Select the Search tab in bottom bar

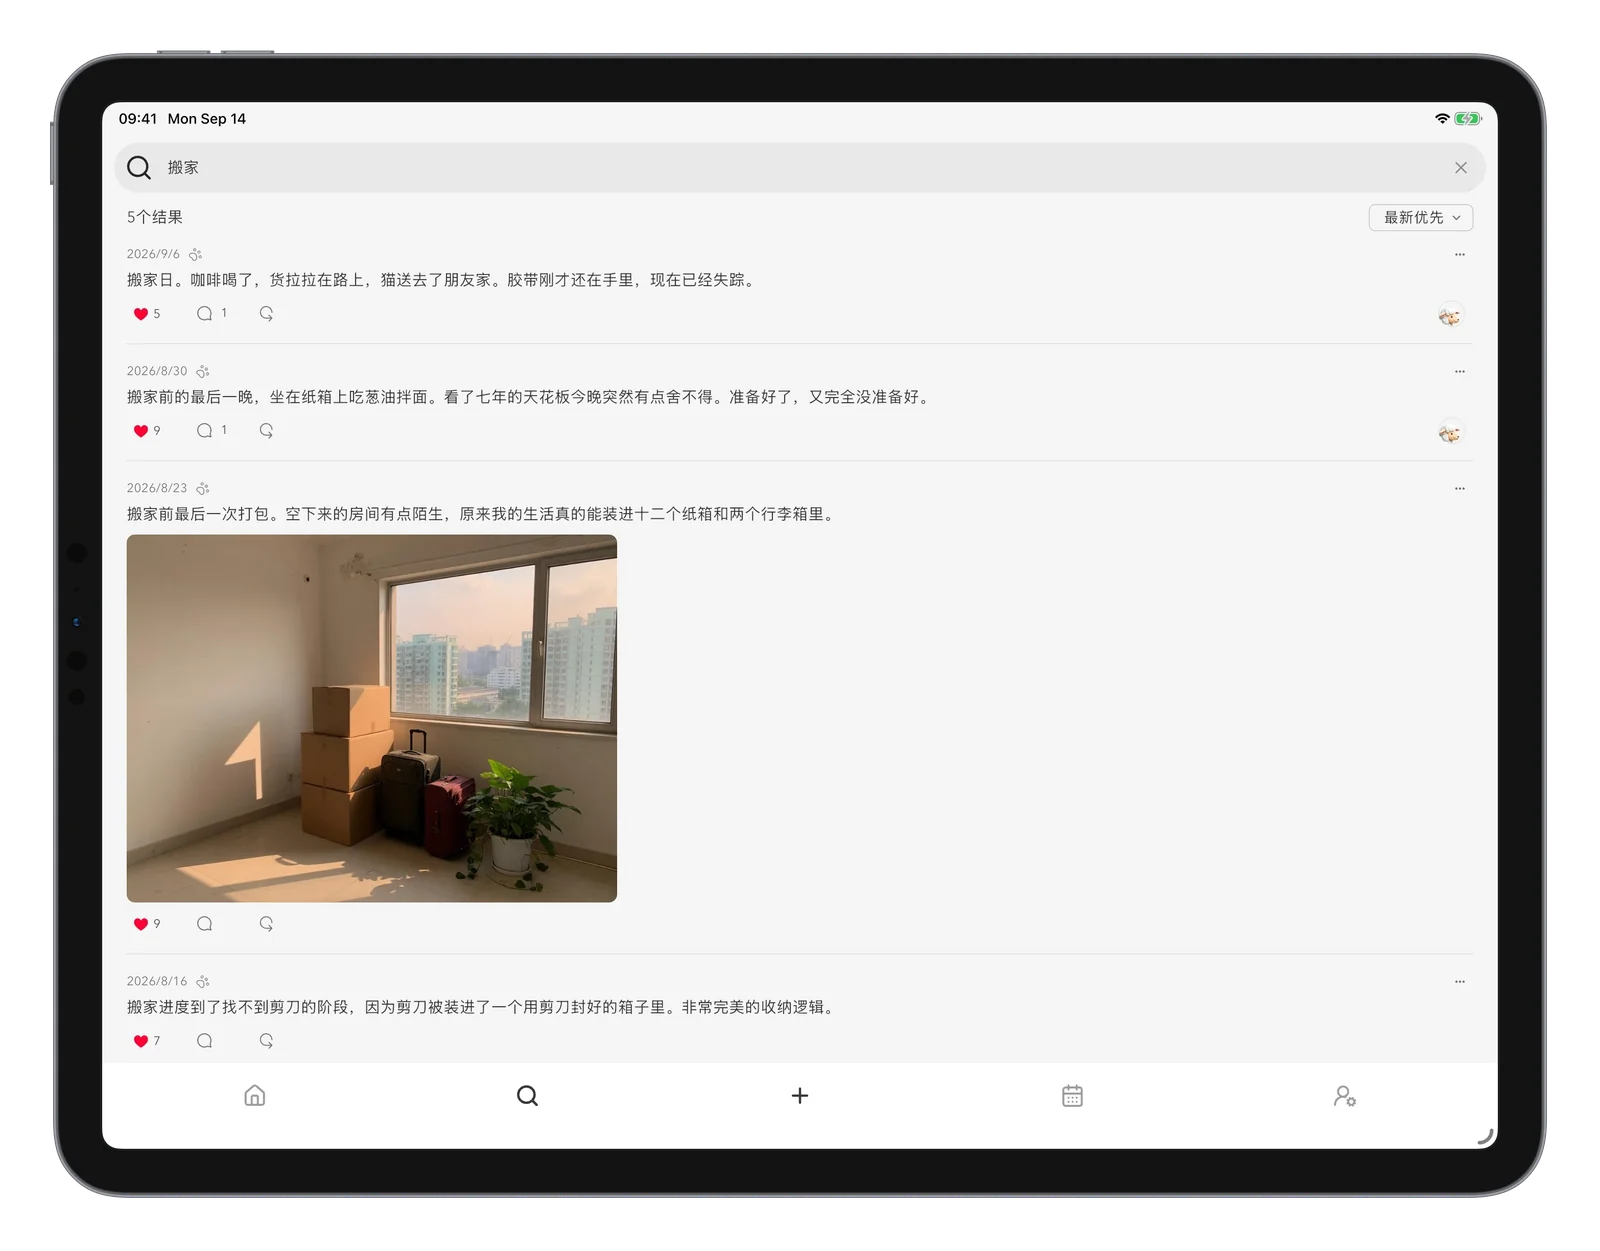(x=527, y=1096)
